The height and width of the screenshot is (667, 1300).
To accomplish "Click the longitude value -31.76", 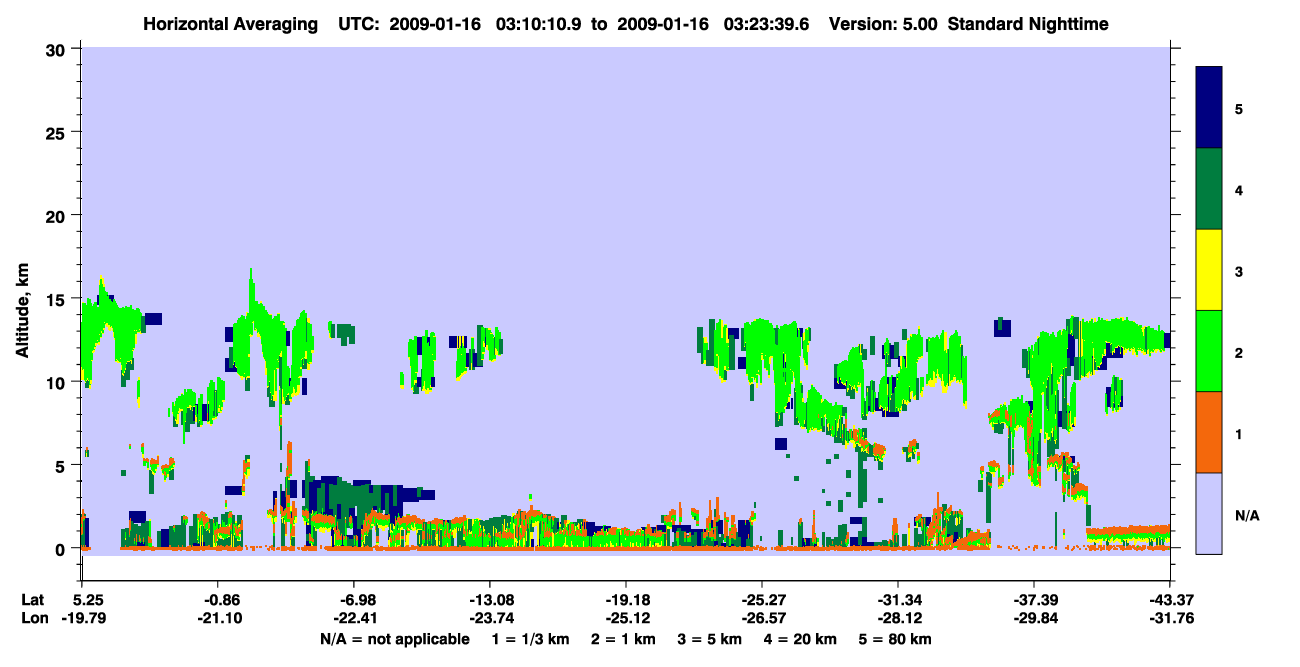I will pos(1170,618).
